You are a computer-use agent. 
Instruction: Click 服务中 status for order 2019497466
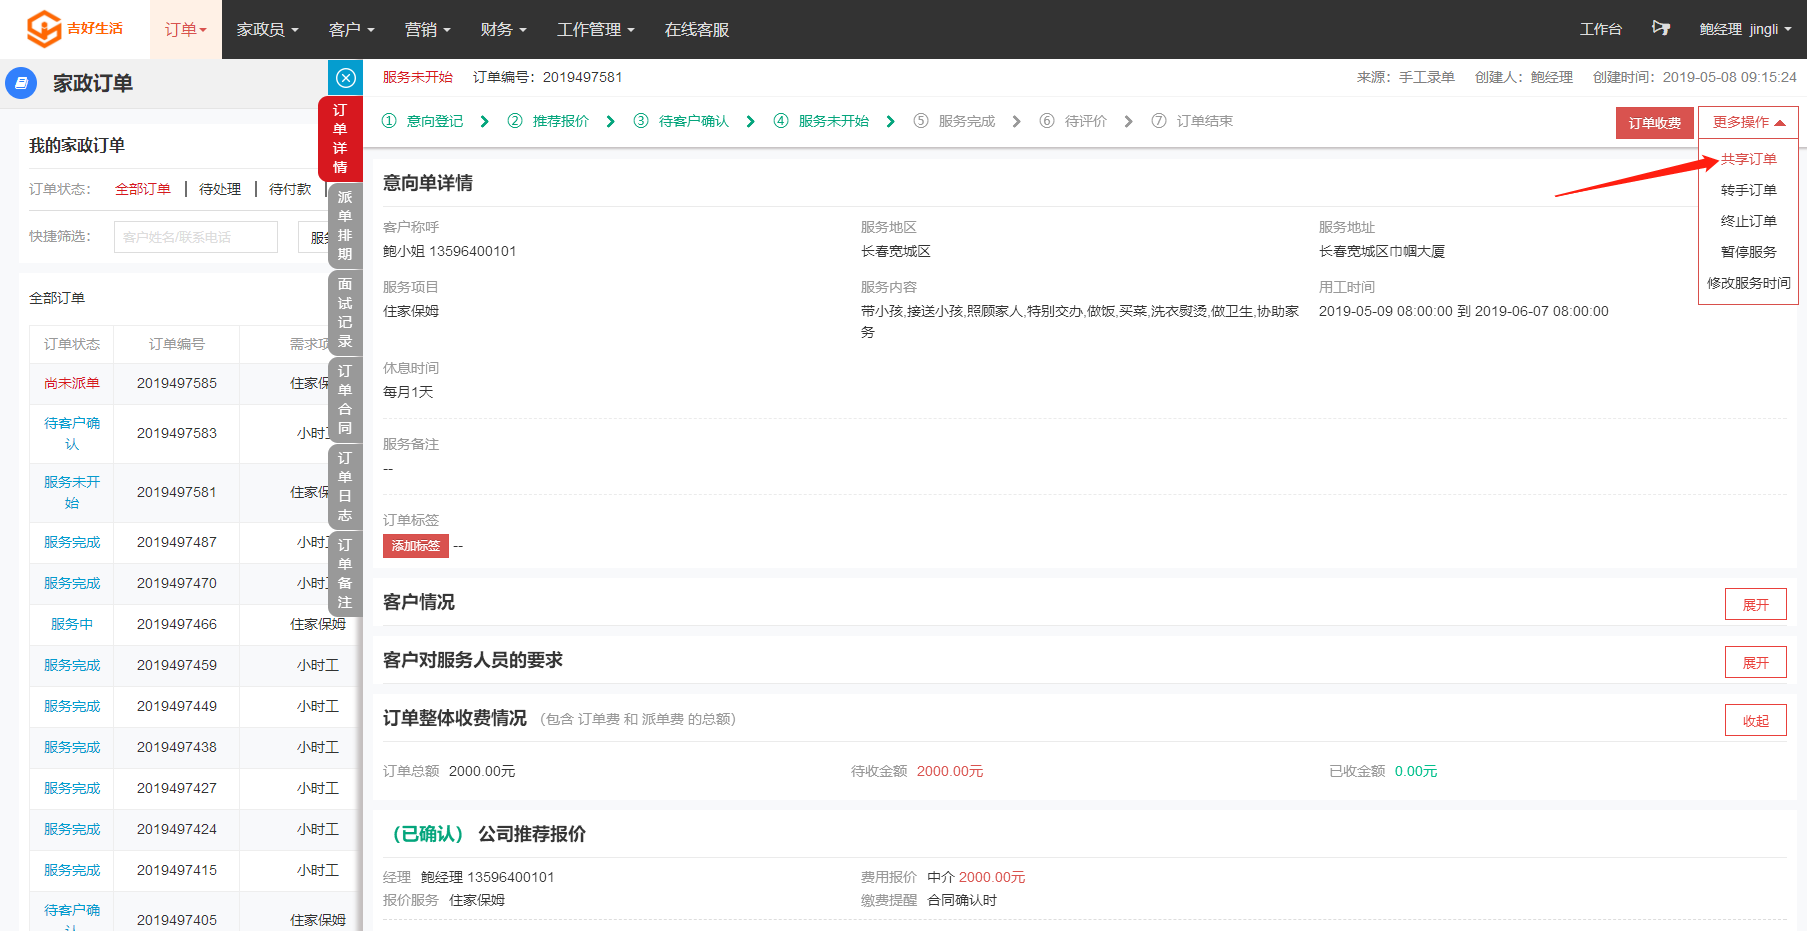[72, 624]
